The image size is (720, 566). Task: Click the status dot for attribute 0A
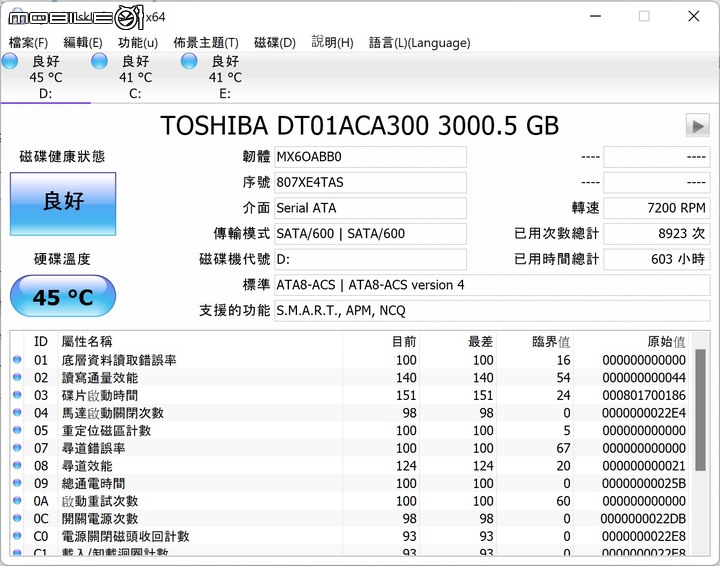(x=17, y=500)
